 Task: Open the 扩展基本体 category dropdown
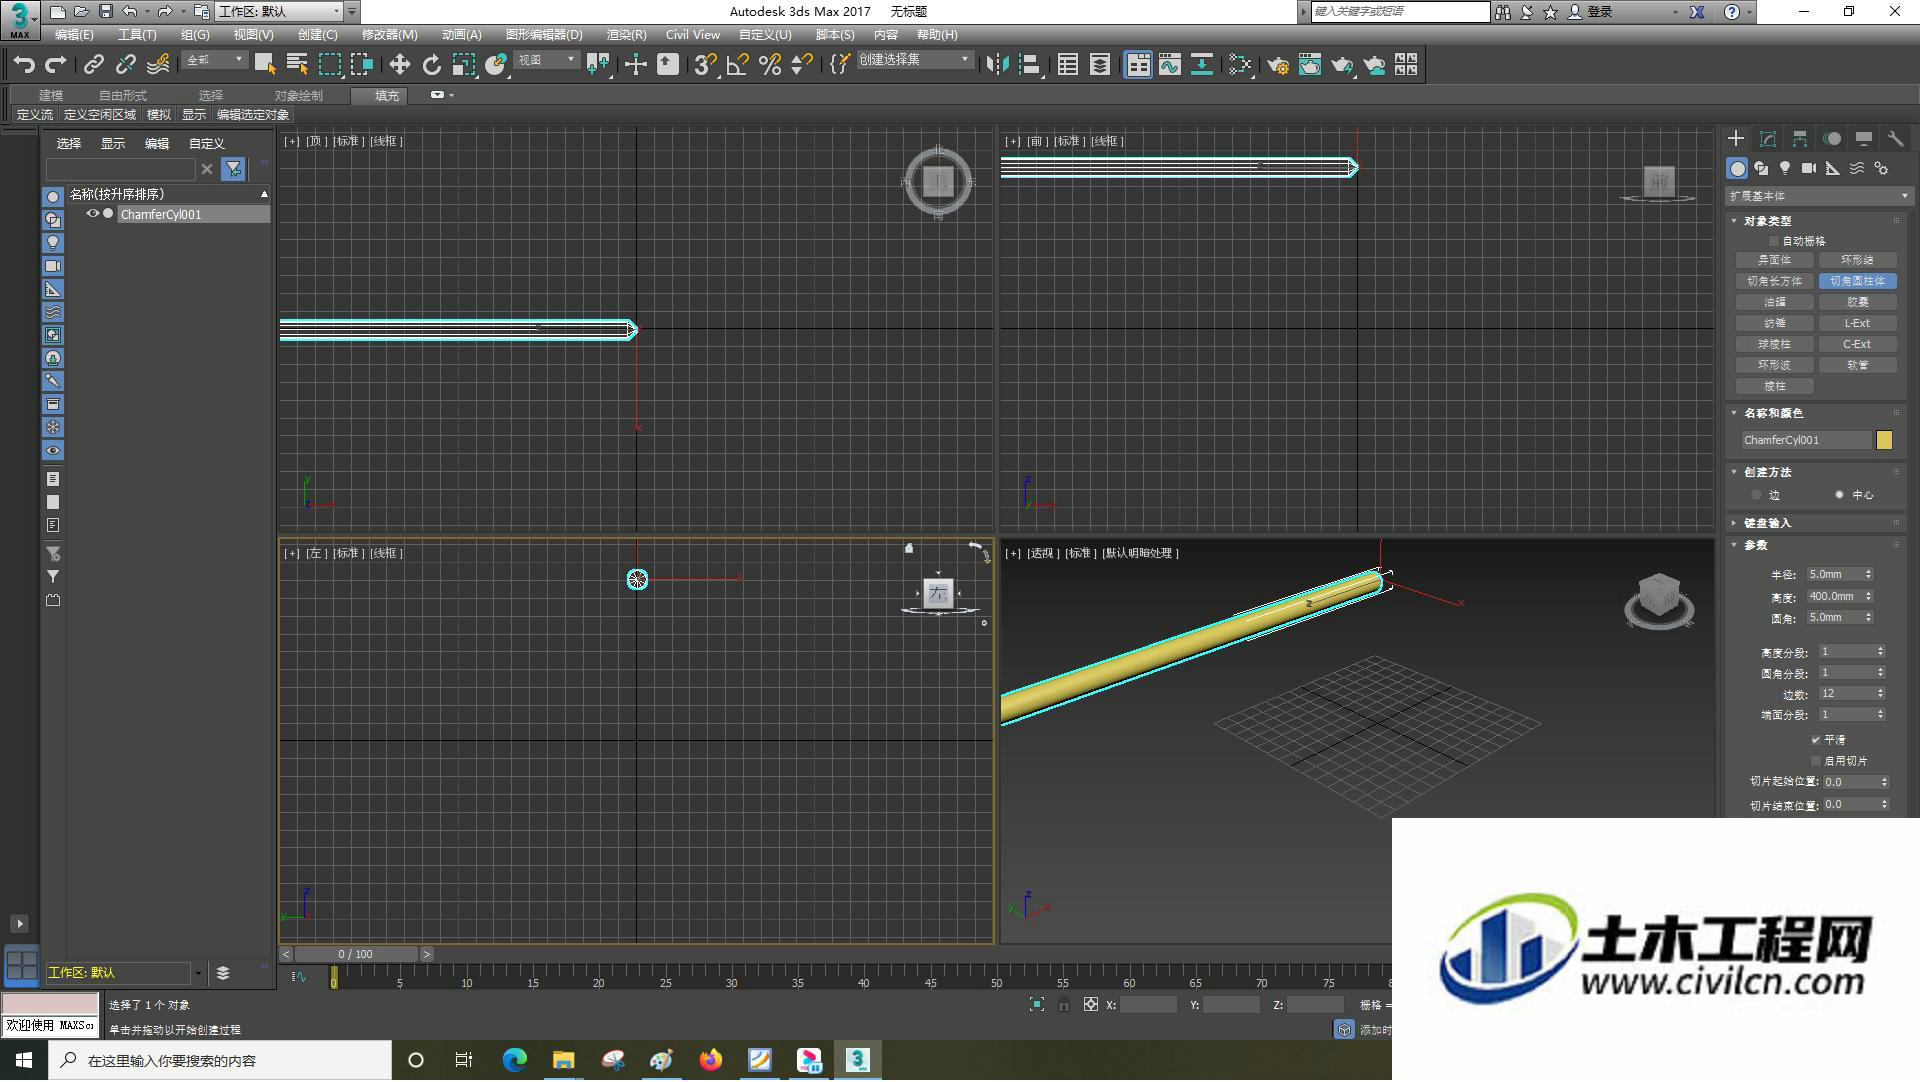1818,196
